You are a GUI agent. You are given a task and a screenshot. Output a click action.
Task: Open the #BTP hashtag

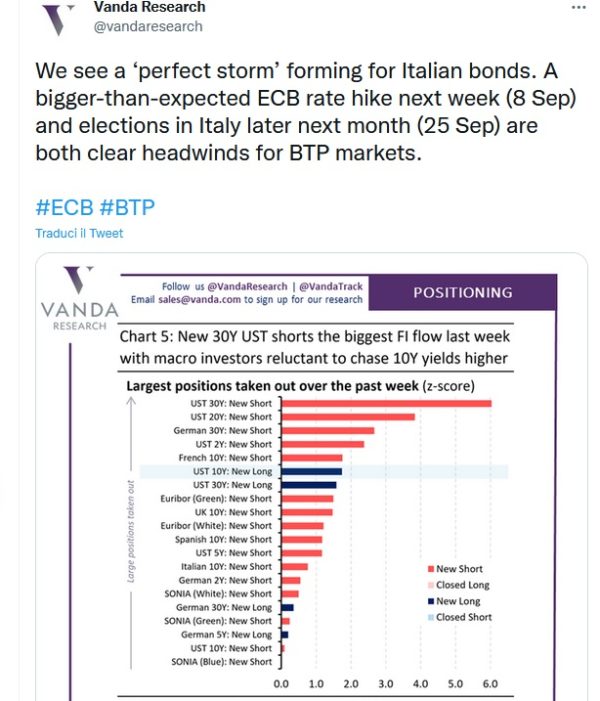pos(127,207)
